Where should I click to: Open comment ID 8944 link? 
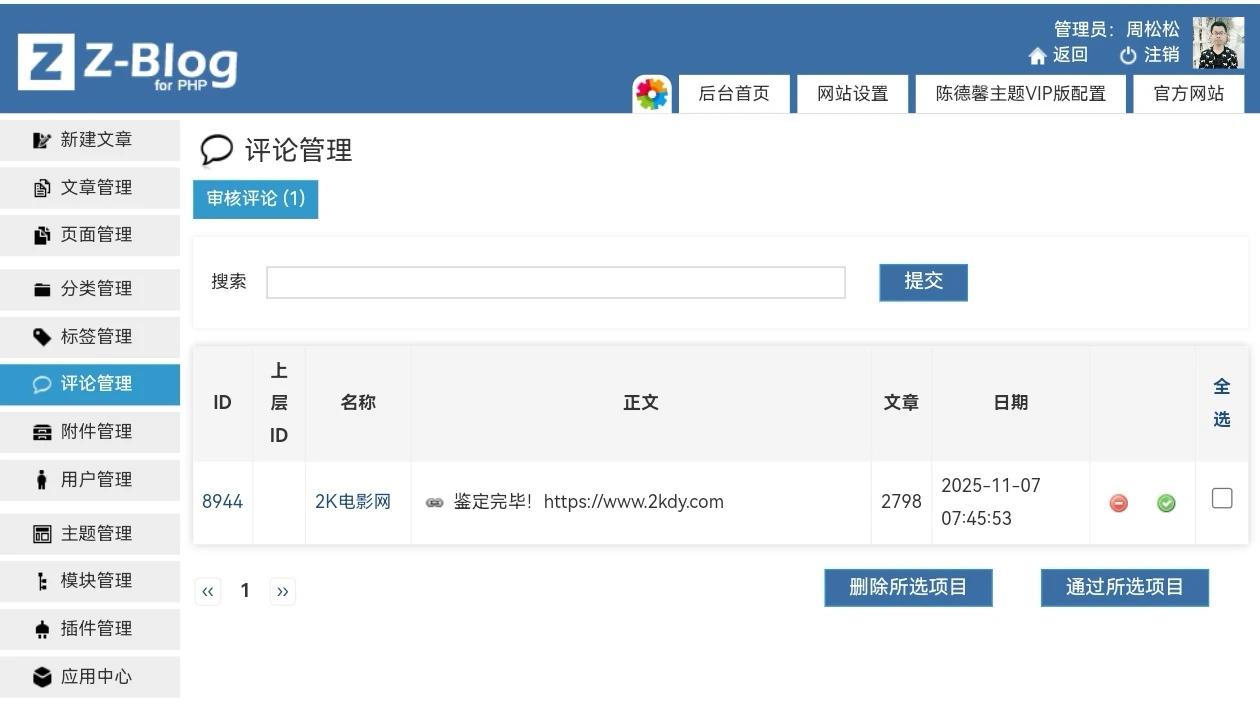(x=222, y=502)
